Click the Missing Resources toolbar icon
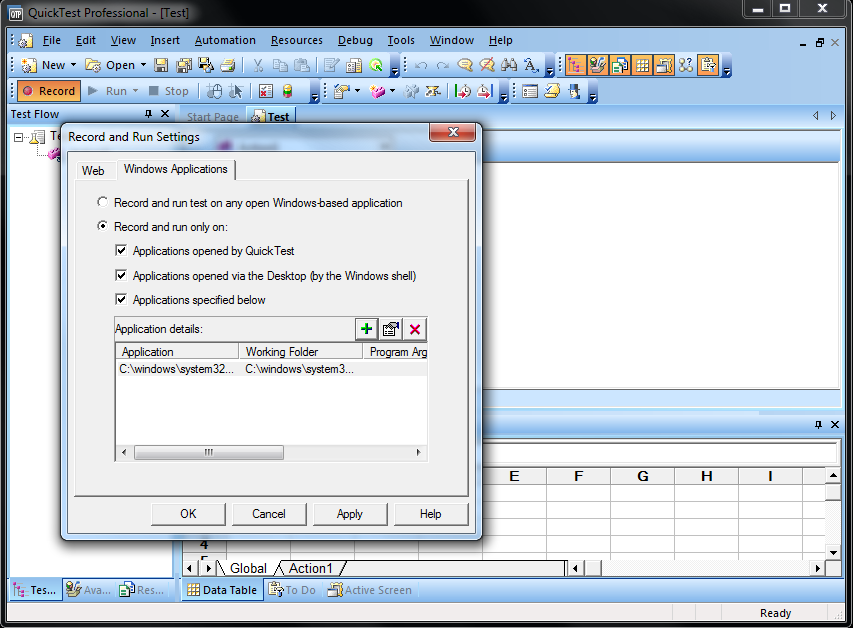 [x=687, y=65]
